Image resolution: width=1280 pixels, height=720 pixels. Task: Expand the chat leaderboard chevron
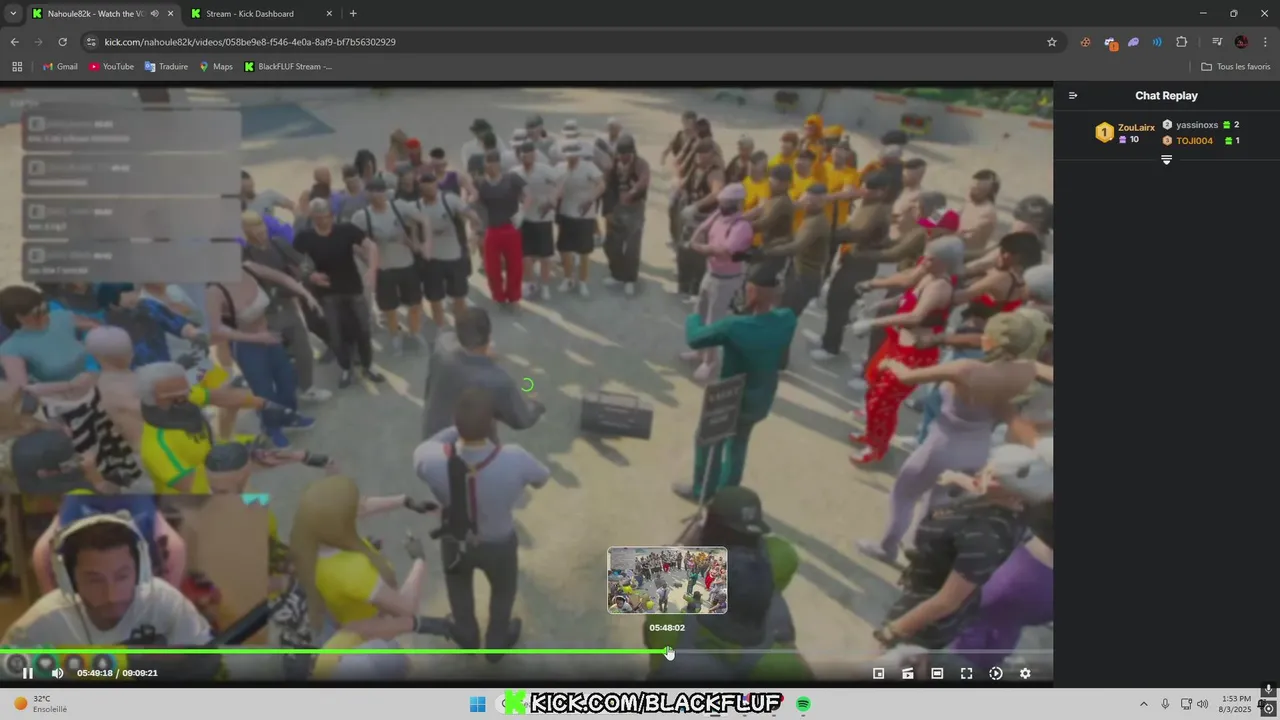pos(1166,160)
